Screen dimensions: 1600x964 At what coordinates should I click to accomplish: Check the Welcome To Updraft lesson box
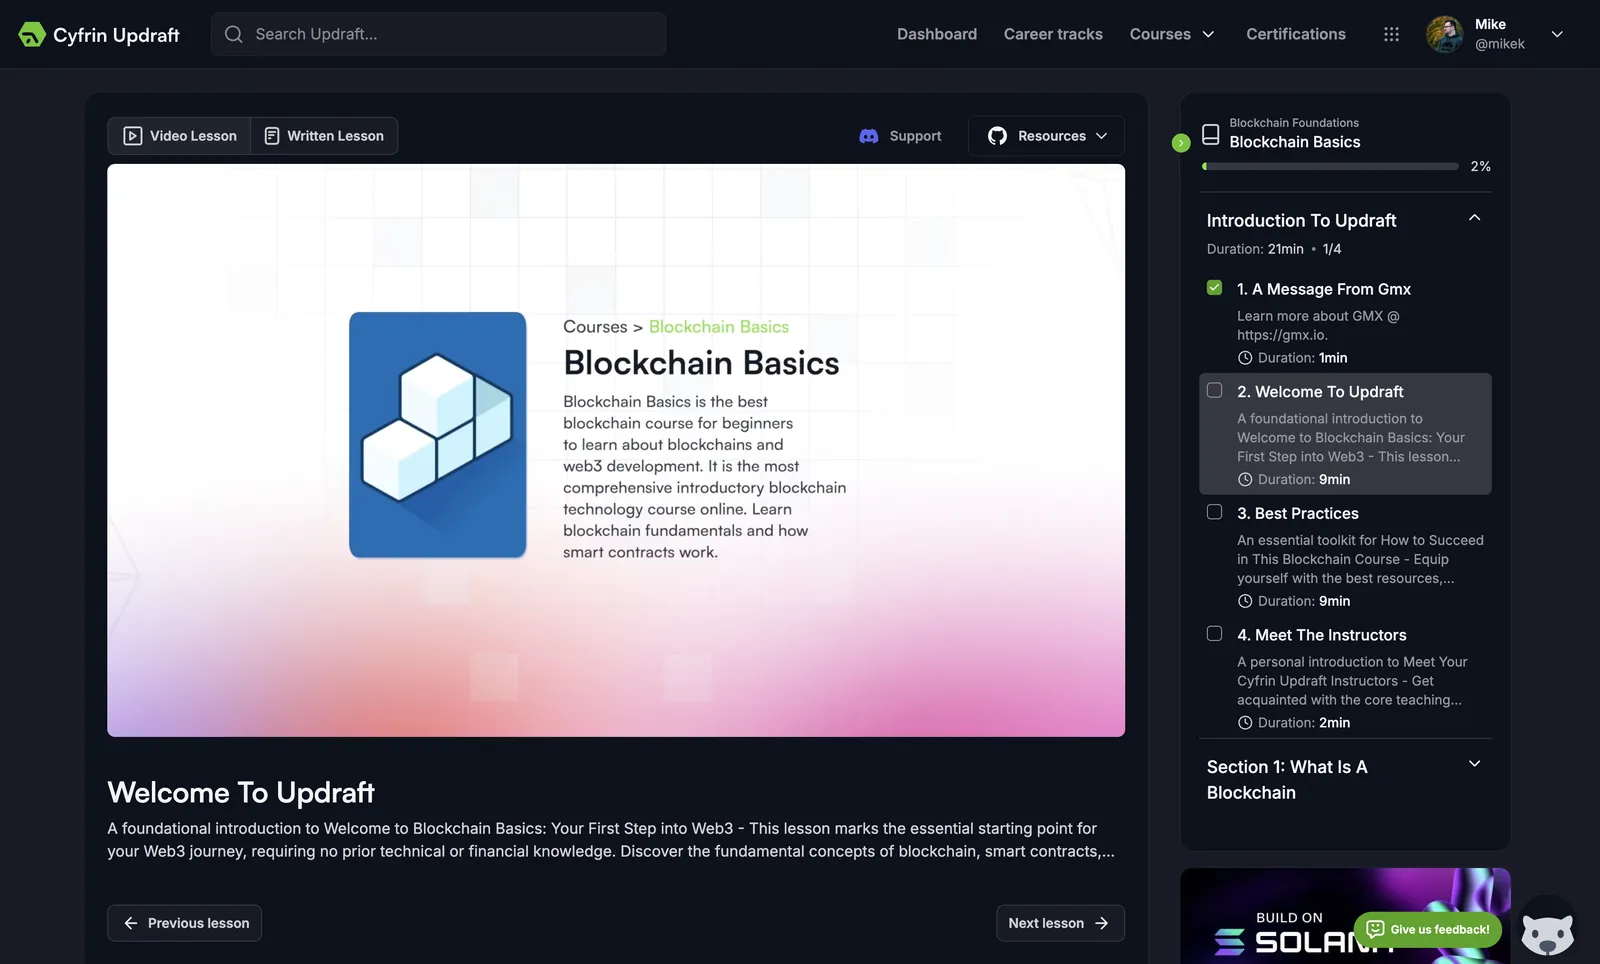pos(1214,390)
